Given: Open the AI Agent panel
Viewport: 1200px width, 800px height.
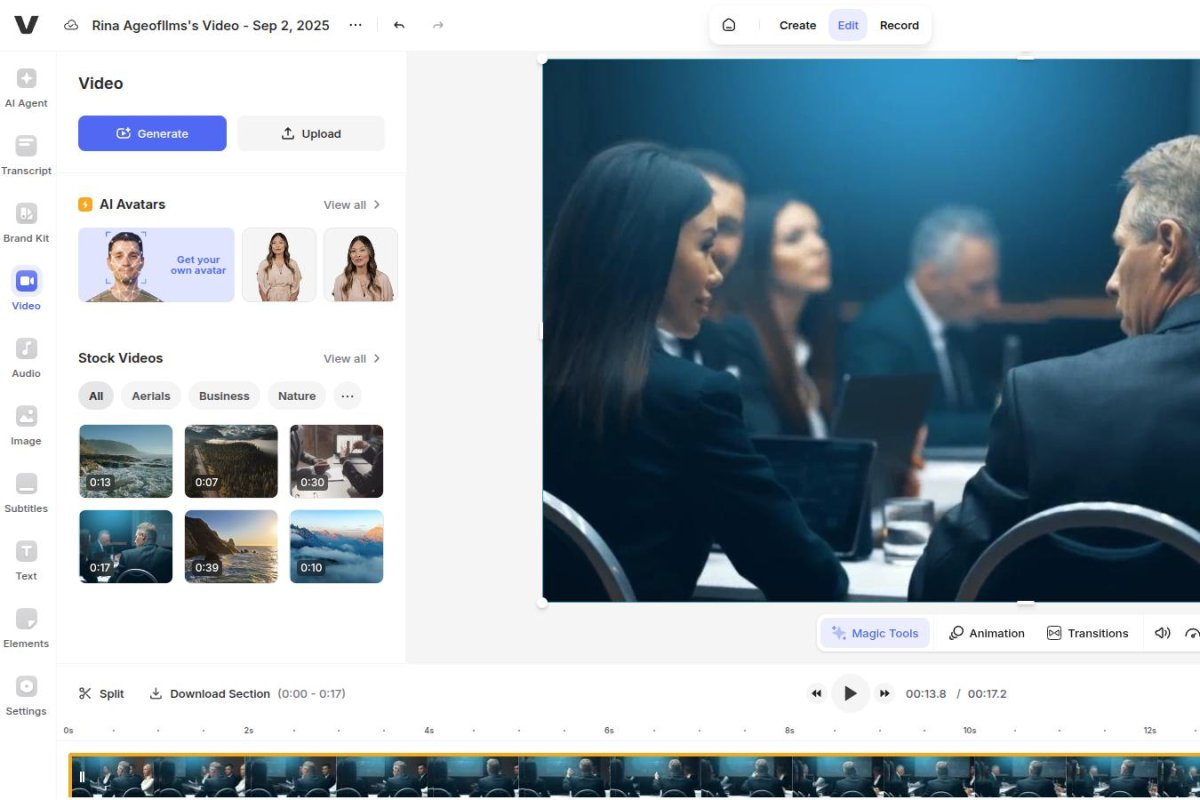Looking at the screenshot, I should point(25,90).
